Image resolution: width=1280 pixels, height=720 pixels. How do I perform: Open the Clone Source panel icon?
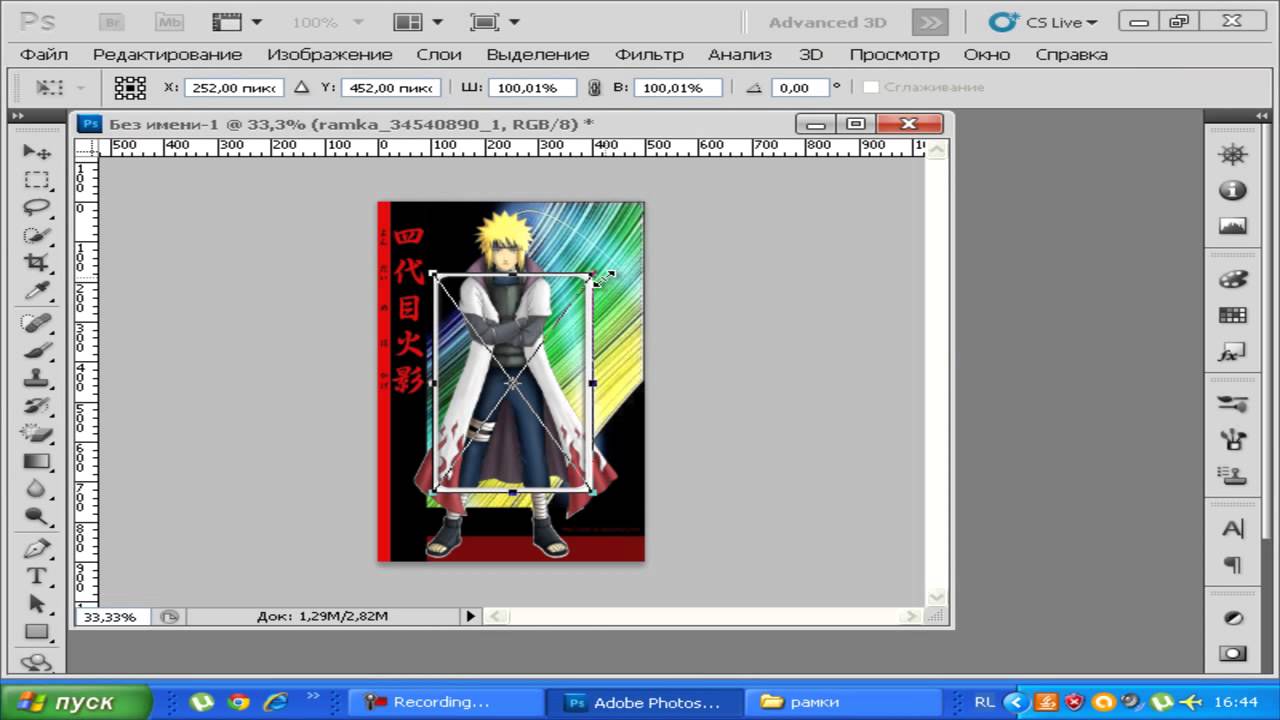point(1232,475)
